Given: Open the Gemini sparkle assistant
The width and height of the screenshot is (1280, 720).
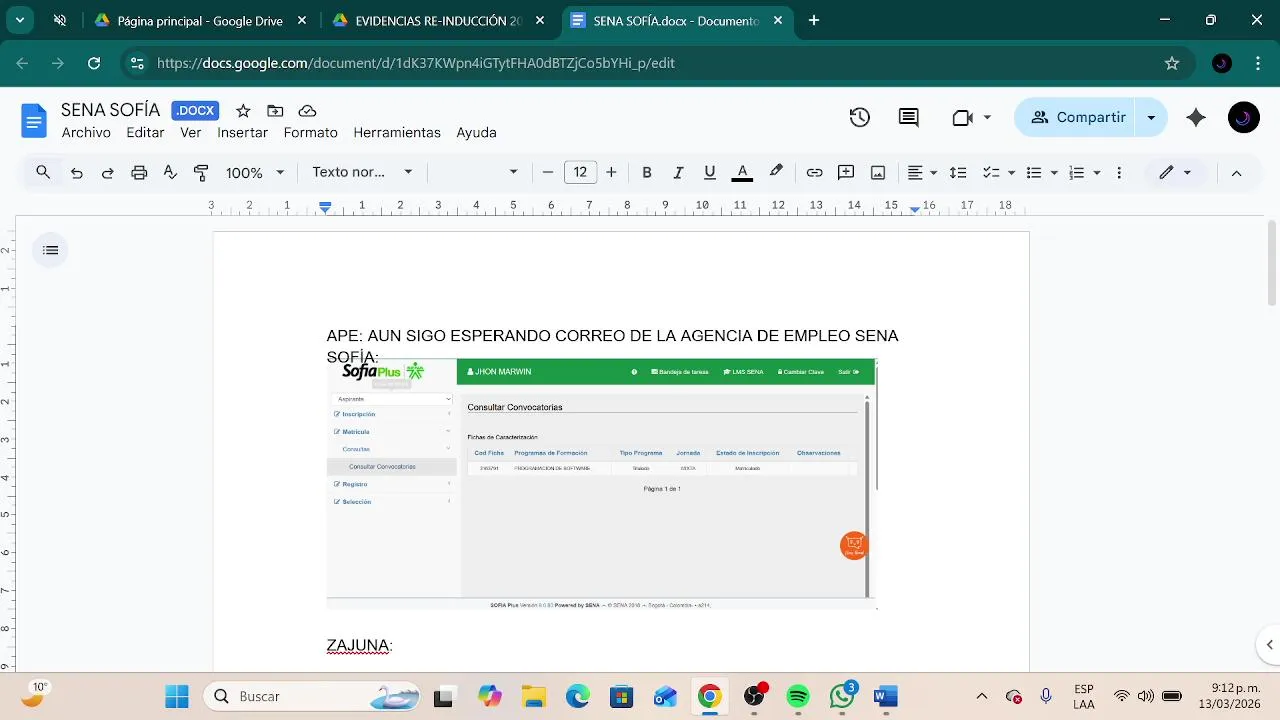Looking at the screenshot, I should [1196, 118].
